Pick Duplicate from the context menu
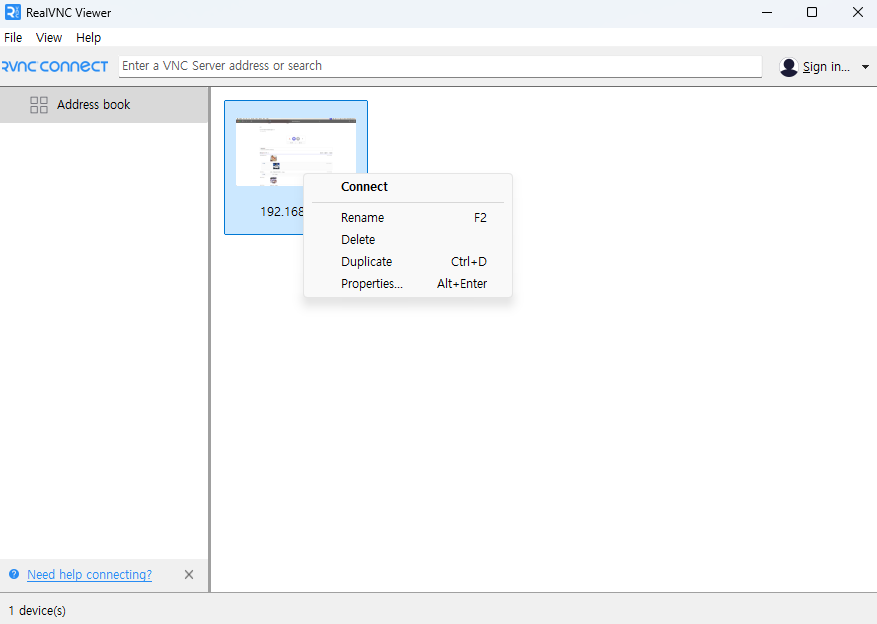Image resolution: width=877 pixels, height=624 pixels. (408, 262)
